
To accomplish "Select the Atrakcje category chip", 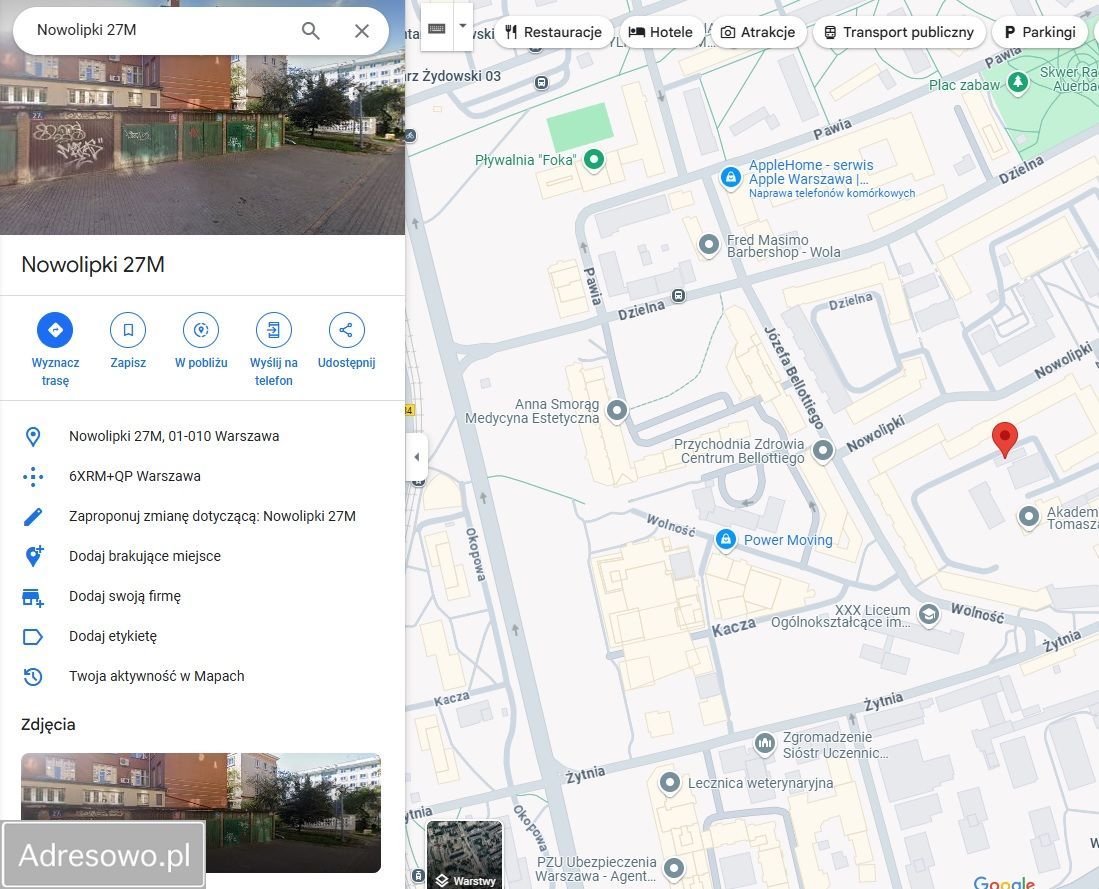I will coord(758,31).
